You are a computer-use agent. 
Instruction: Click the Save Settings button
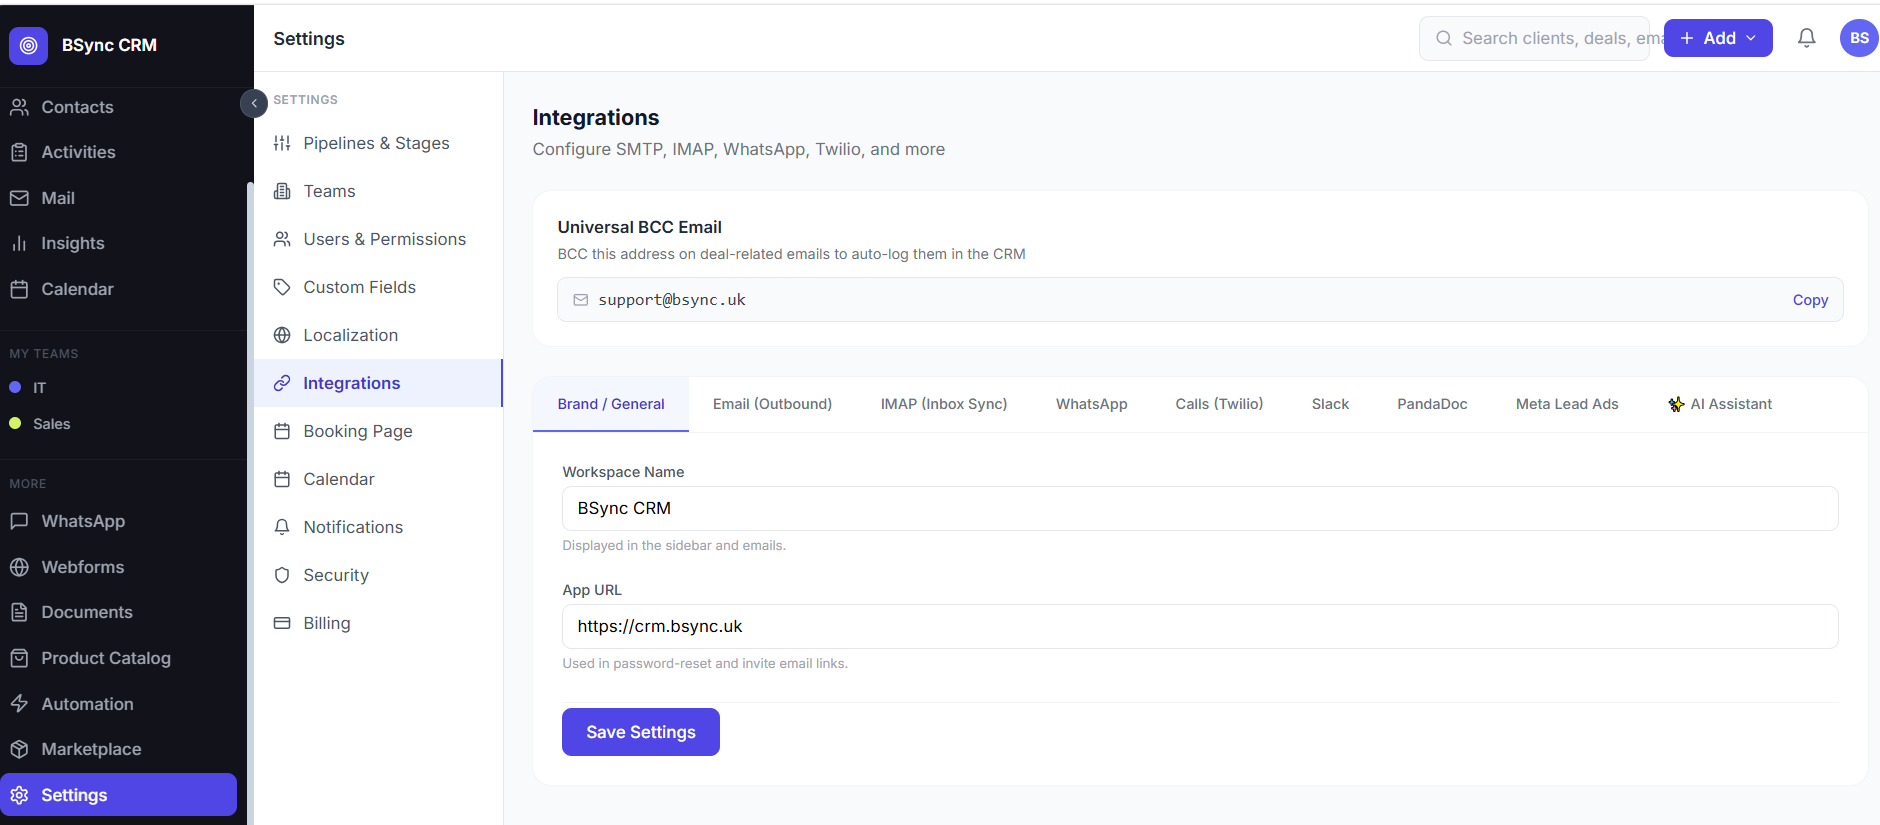641,732
